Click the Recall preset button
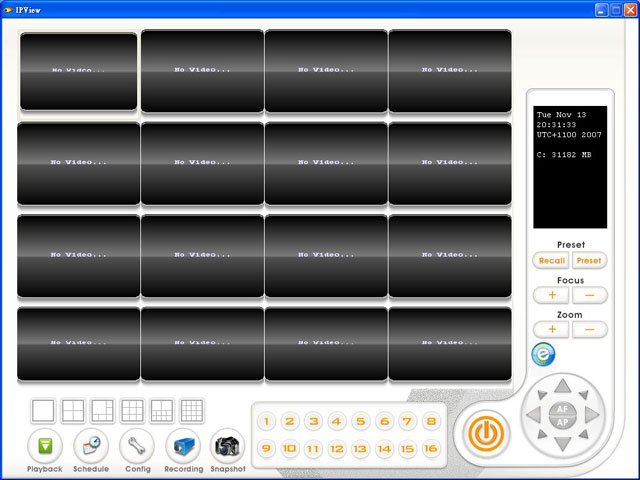The height and width of the screenshot is (480, 640). coord(551,260)
